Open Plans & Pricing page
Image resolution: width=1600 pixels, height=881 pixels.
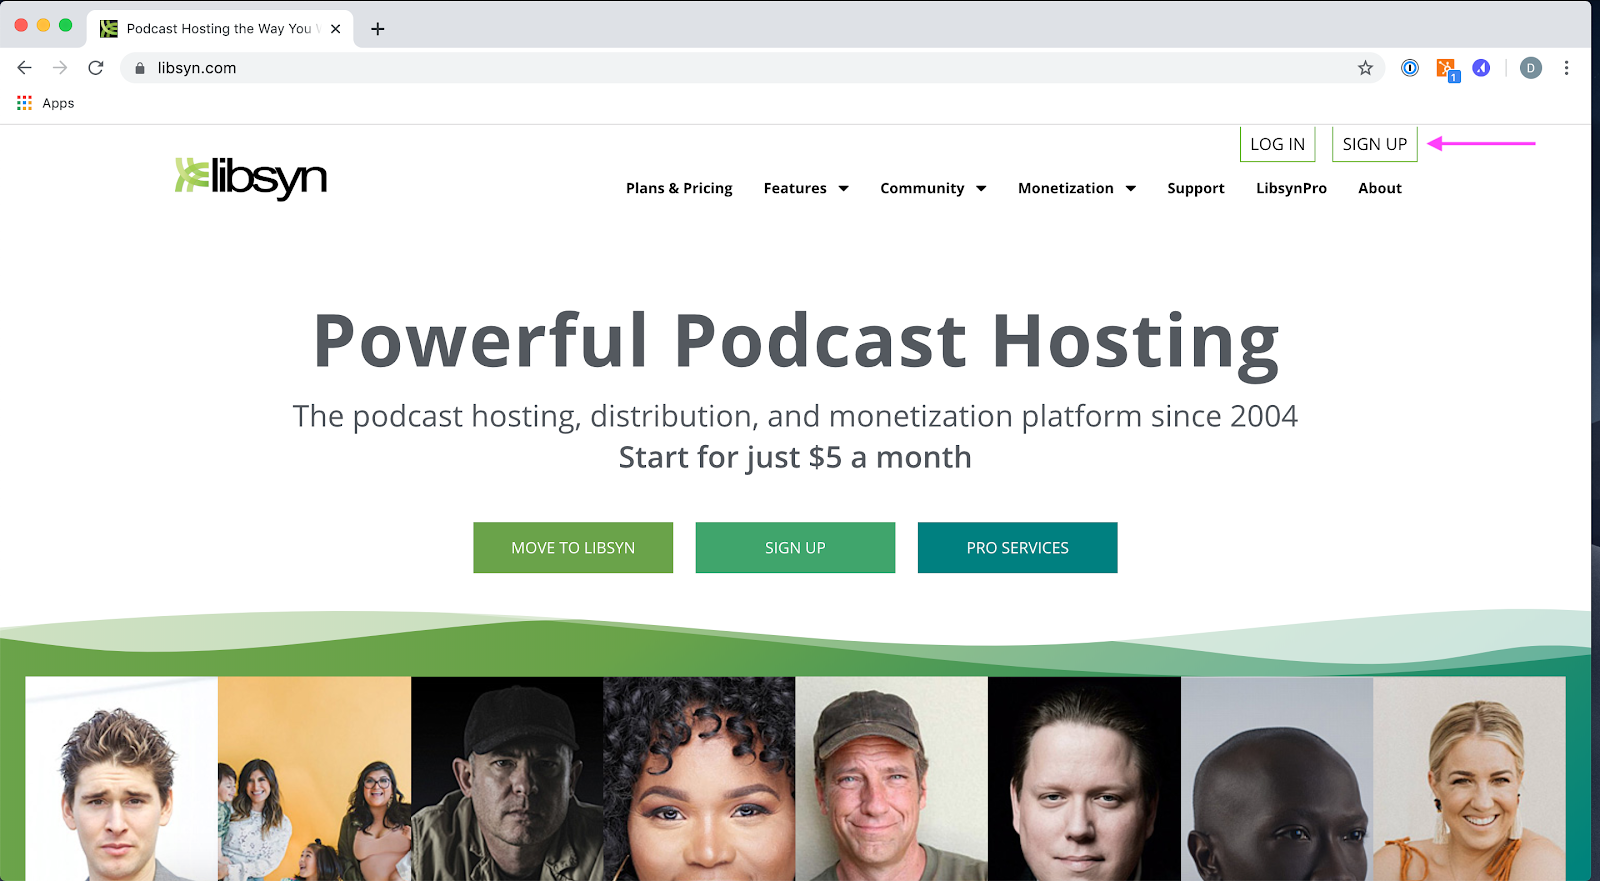(679, 188)
